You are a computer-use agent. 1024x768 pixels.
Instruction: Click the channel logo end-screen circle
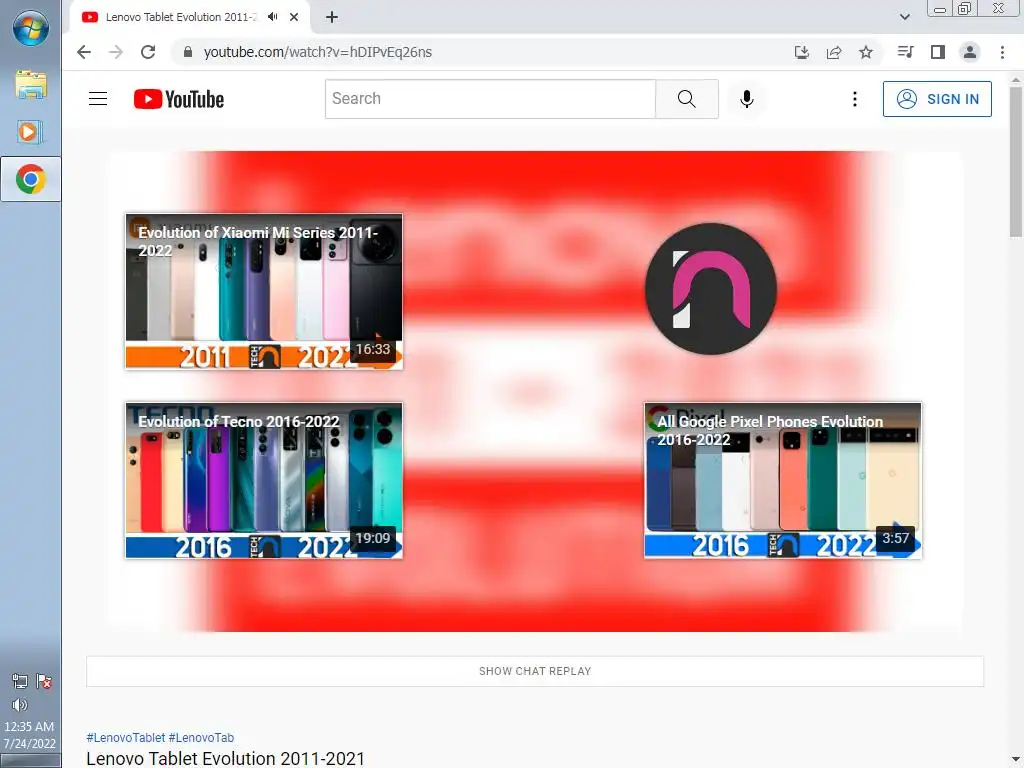click(711, 289)
